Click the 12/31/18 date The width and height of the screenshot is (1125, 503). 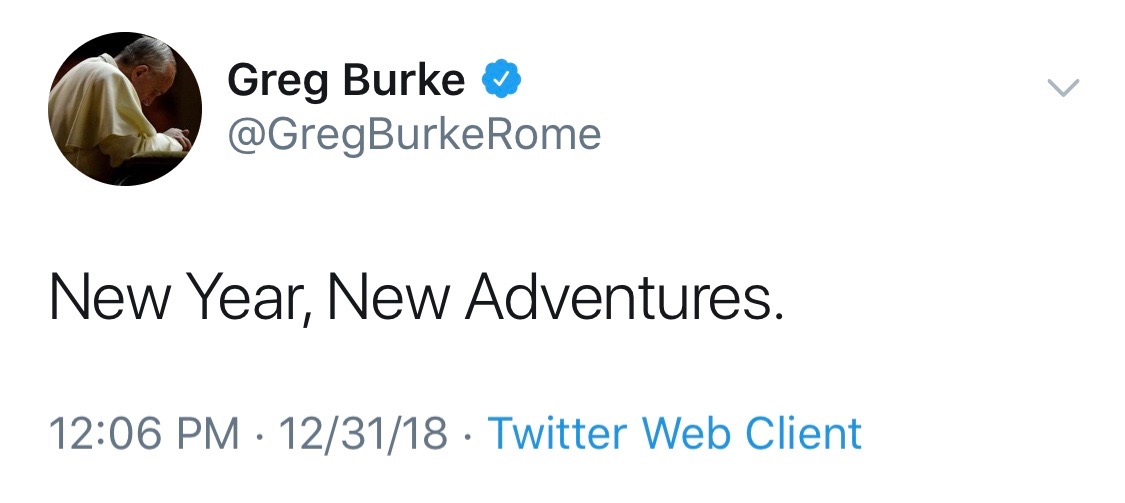point(363,434)
